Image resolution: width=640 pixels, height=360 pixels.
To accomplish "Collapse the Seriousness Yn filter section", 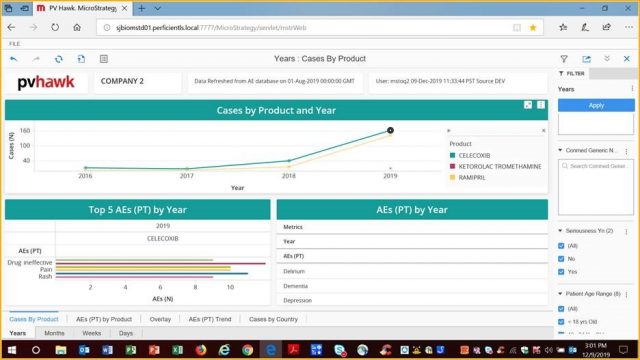I will [560, 231].
